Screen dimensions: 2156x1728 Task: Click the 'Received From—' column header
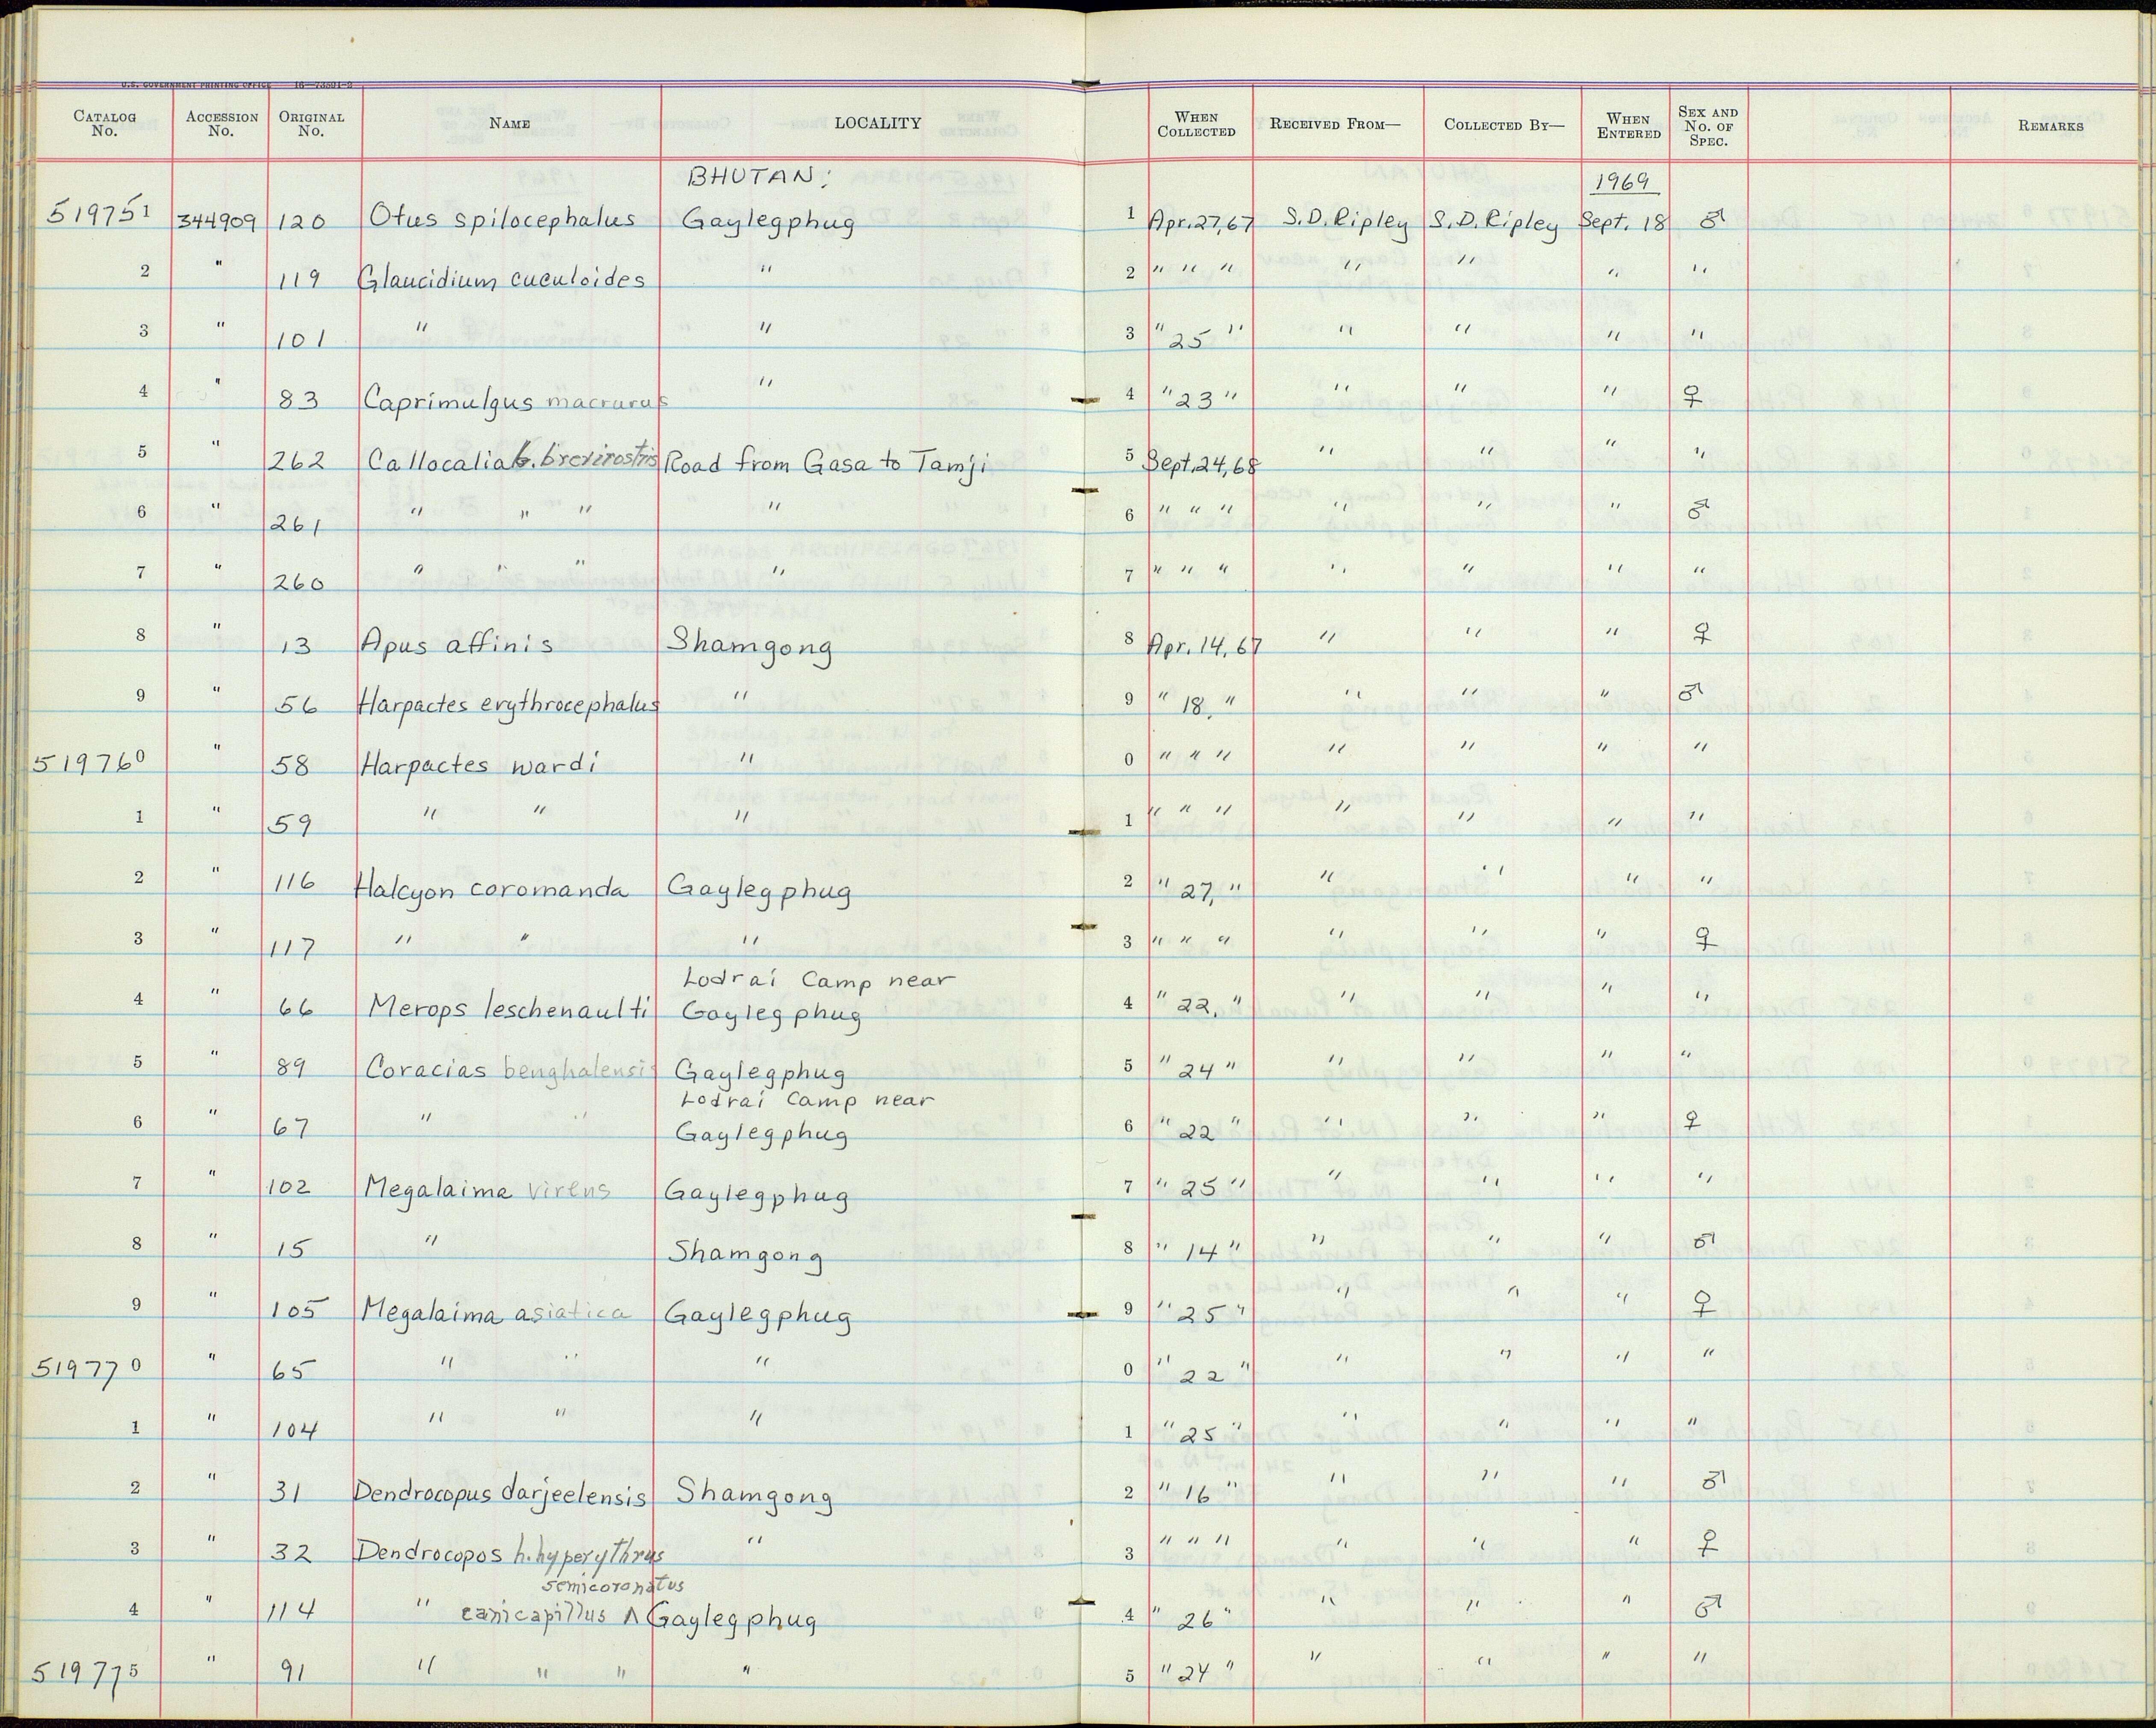point(1335,124)
